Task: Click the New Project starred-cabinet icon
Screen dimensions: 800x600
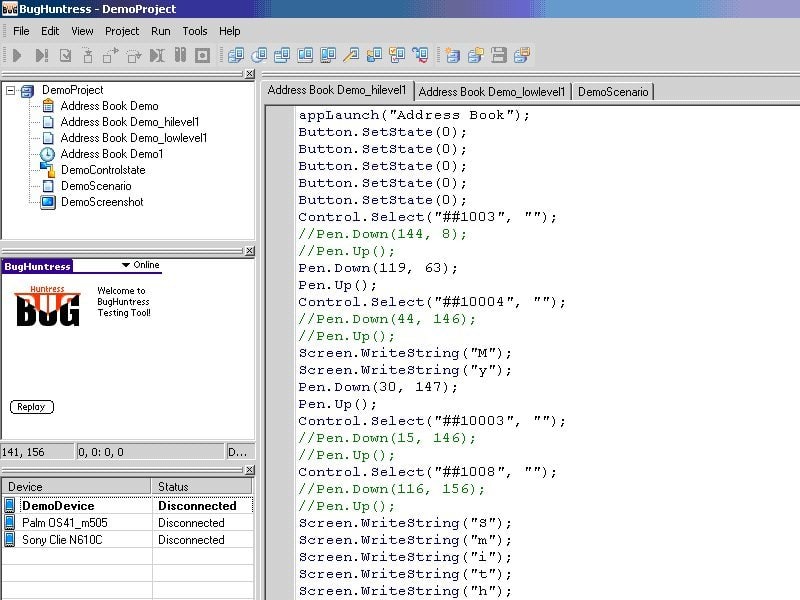Action: point(452,55)
